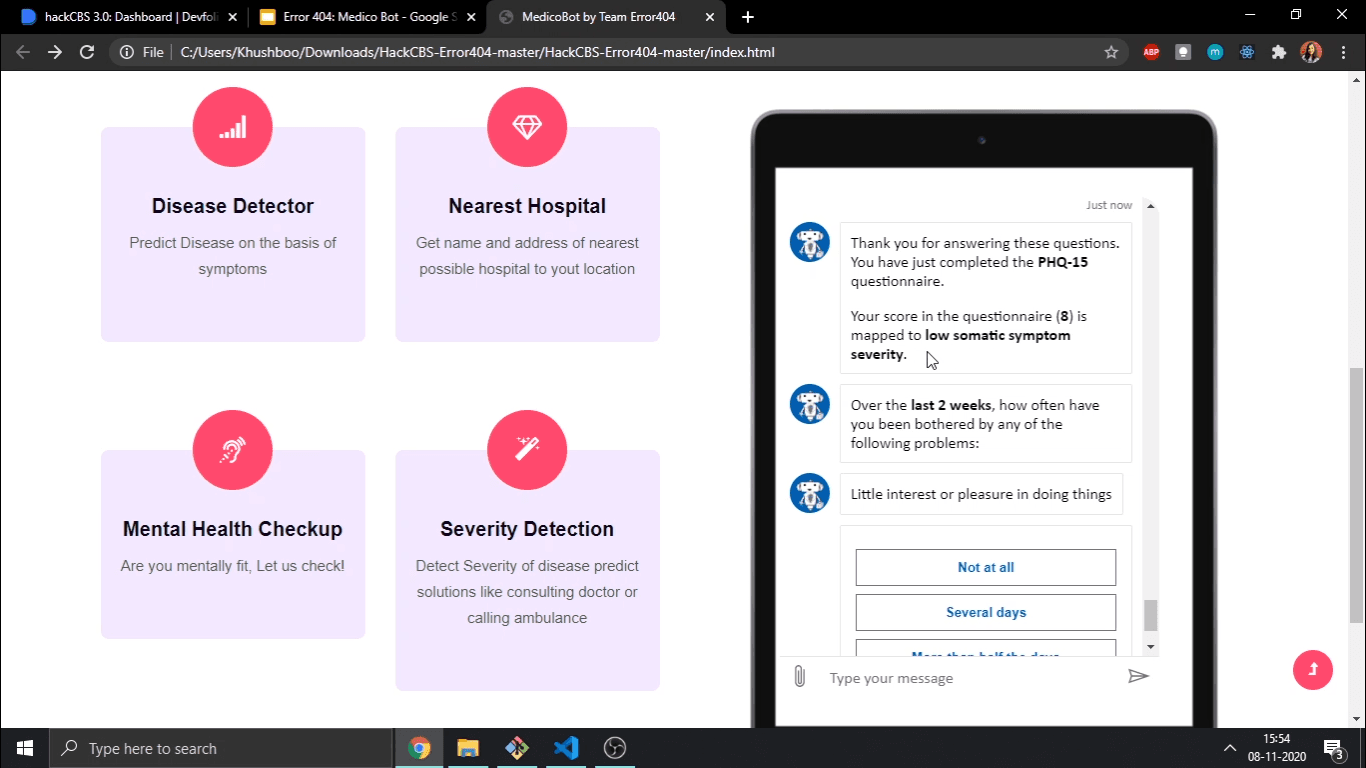Reload the page with the refresh icon
Viewport: 1366px width, 768px height.
click(x=87, y=52)
